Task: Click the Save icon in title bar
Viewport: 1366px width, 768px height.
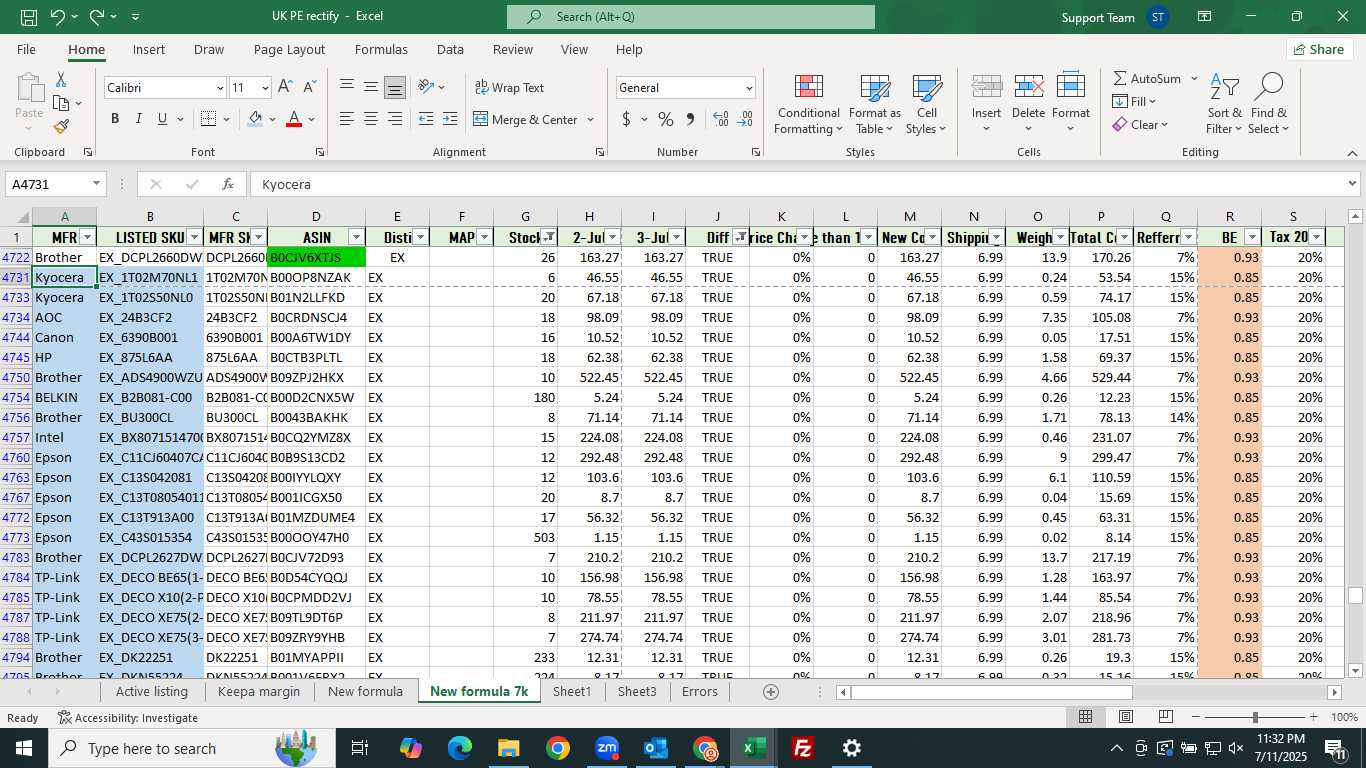Action: click(29, 17)
